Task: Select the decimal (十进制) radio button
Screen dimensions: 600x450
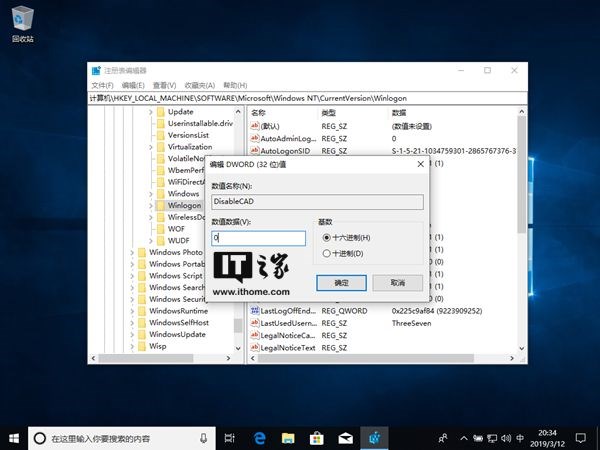Action: coord(326,253)
